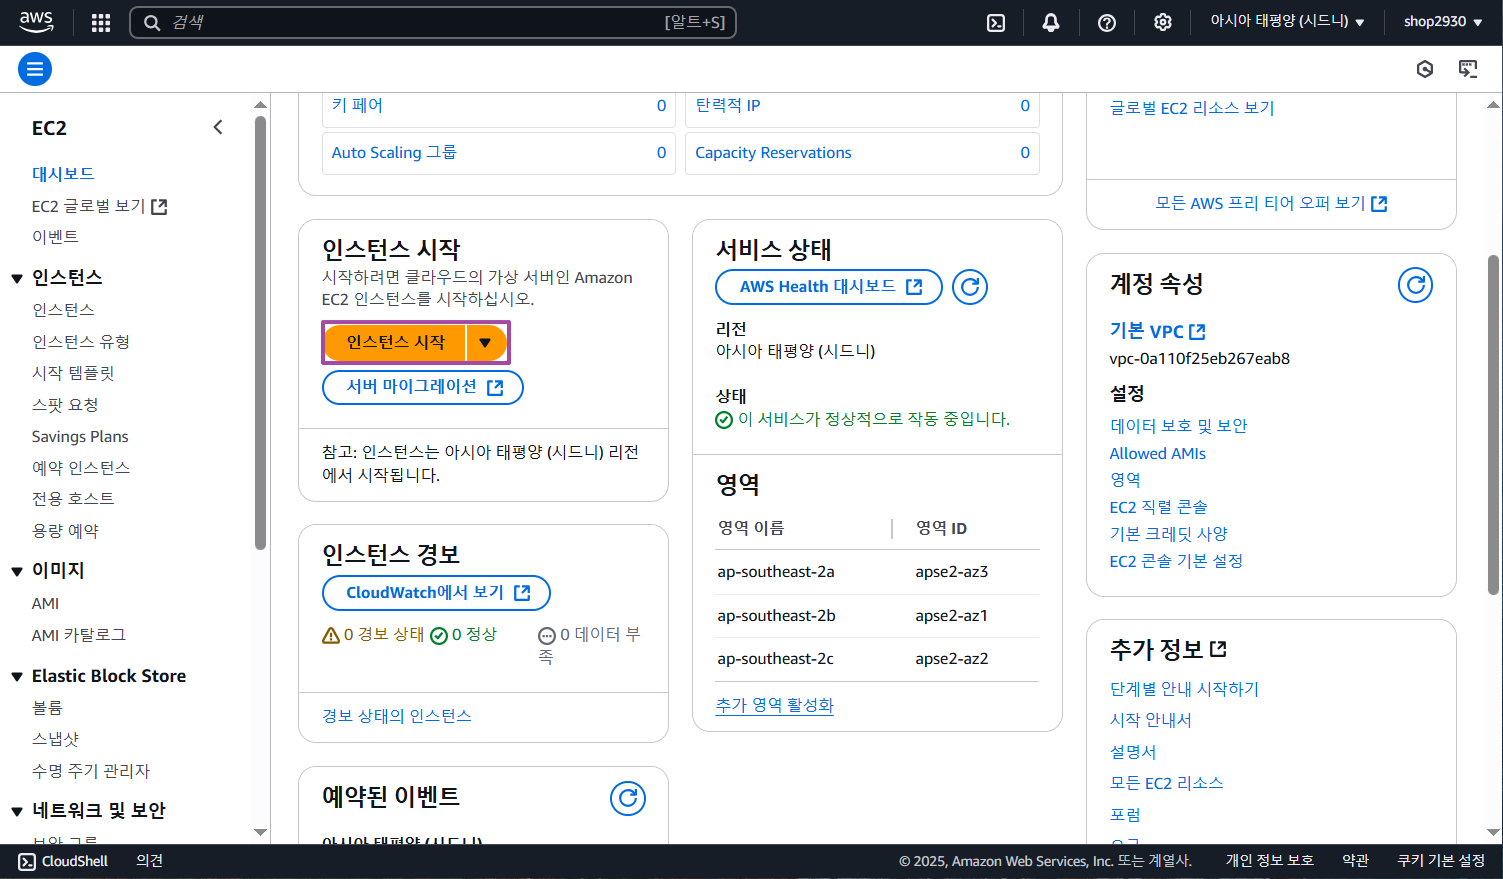Click 기본 크레딧 사양 link
The width and height of the screenshot is (1503, 879).
tap(1169, 534)
